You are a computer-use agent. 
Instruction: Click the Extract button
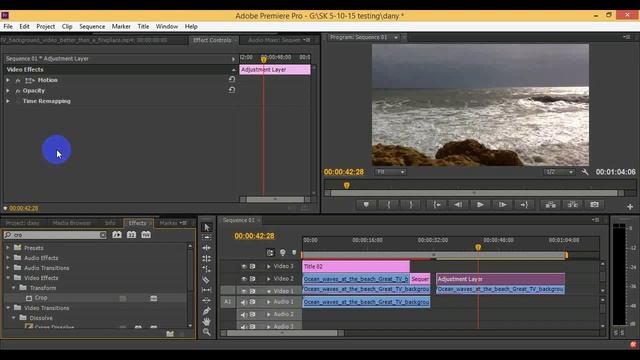(x=573, y=204)
